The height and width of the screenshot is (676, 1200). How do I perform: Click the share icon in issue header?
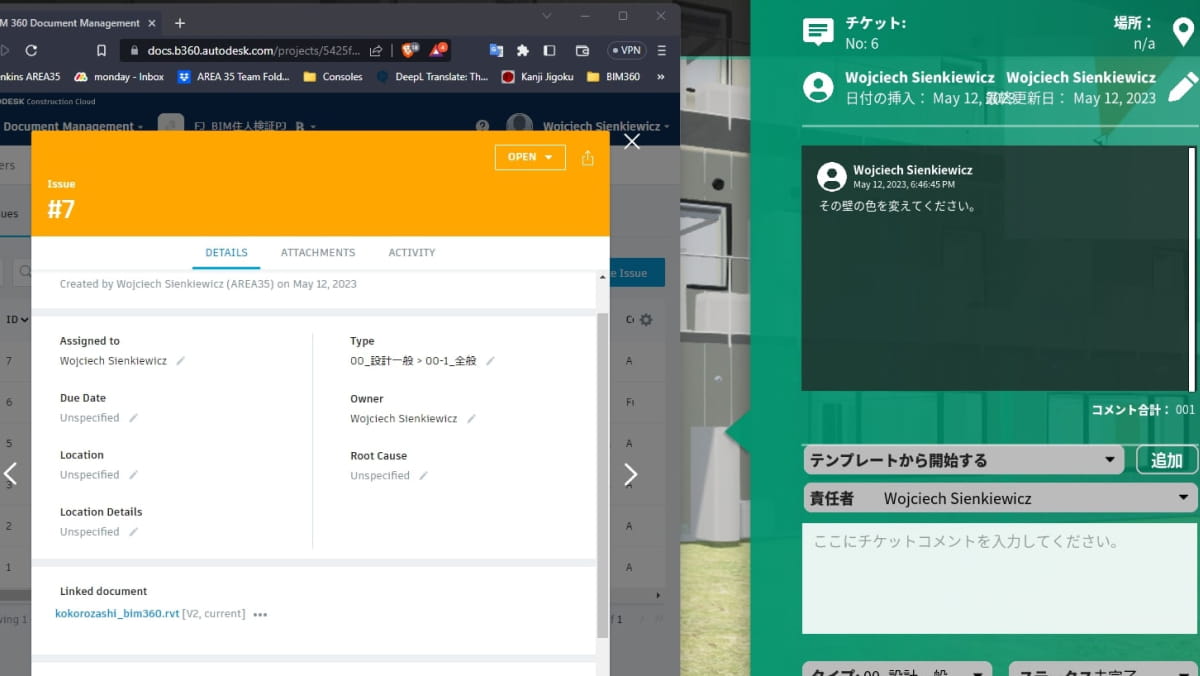pos(587,158)
